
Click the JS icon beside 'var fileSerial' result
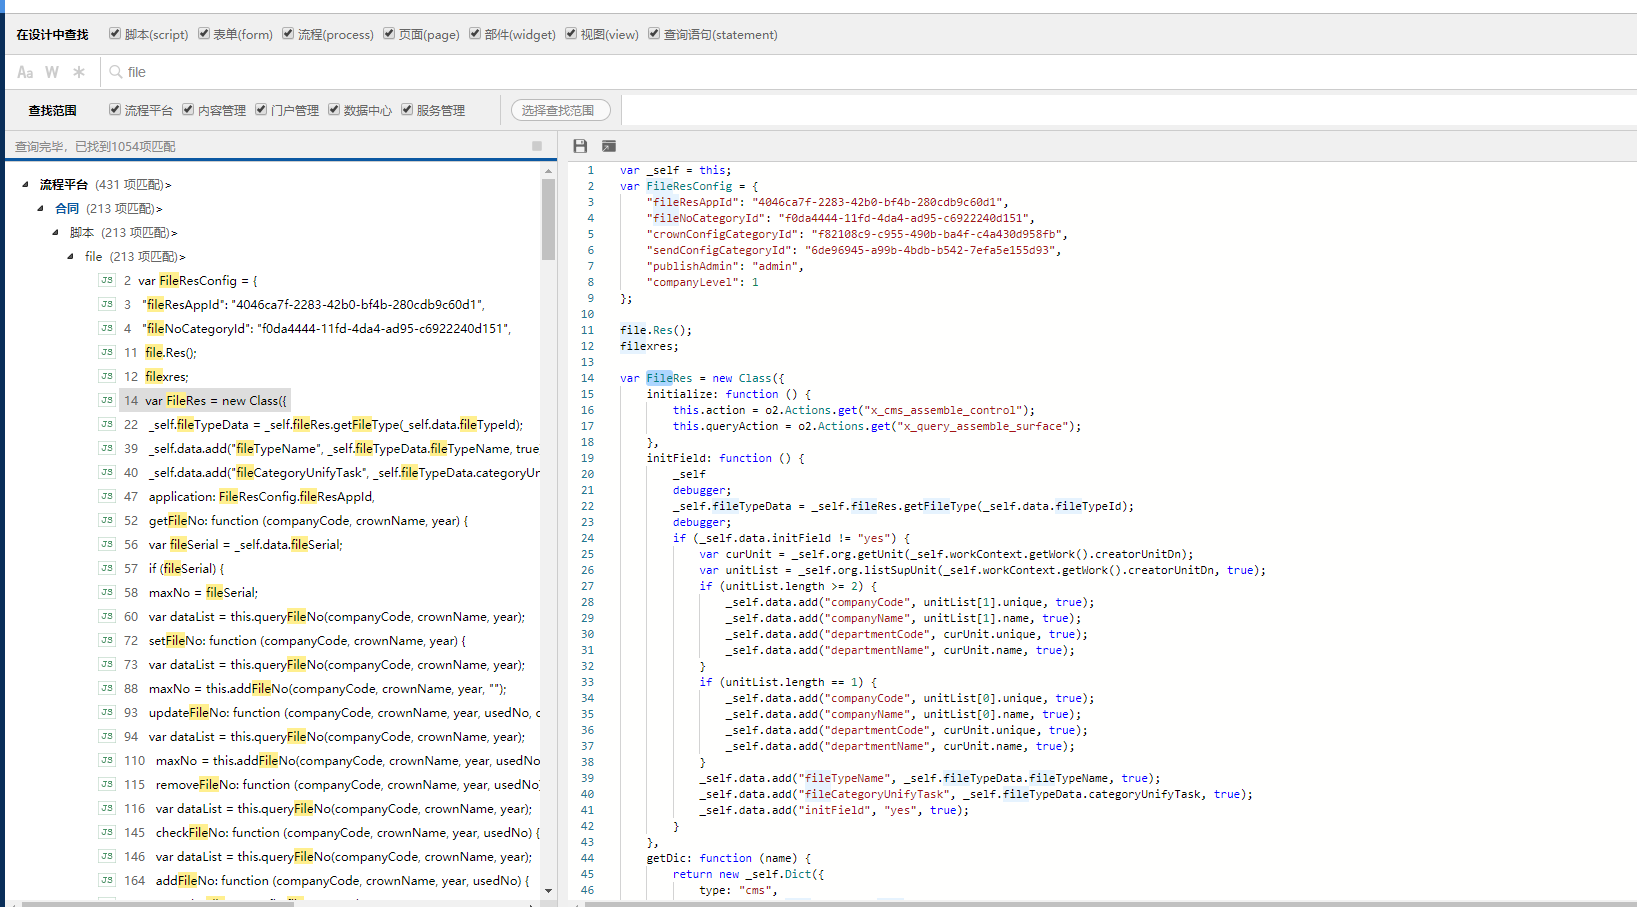point(107,544)
